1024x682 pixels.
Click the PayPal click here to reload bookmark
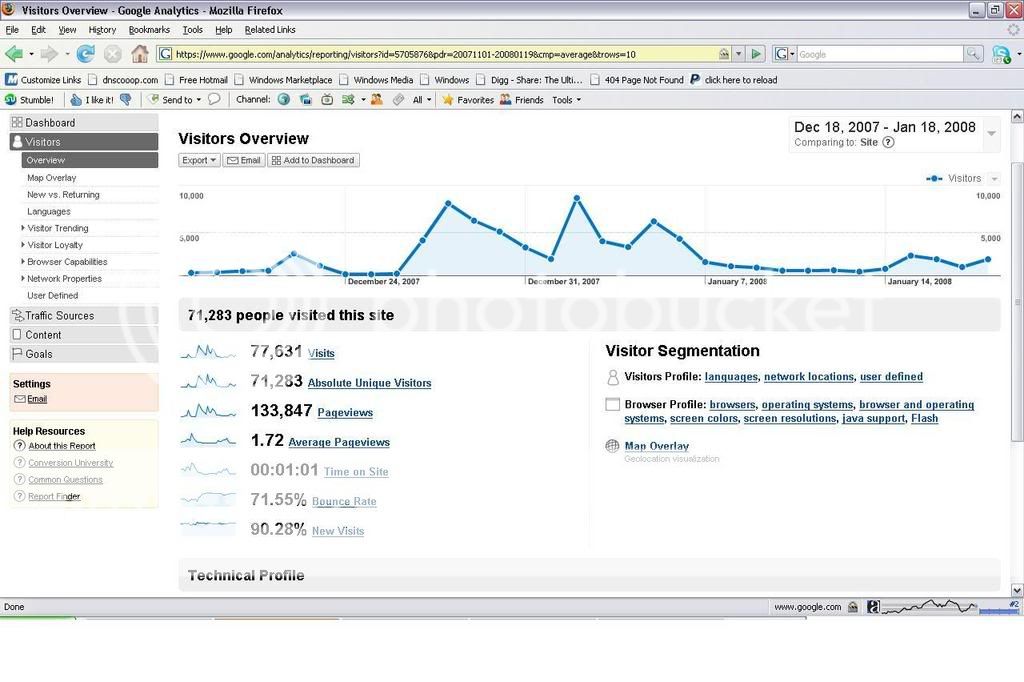point(734,80)
